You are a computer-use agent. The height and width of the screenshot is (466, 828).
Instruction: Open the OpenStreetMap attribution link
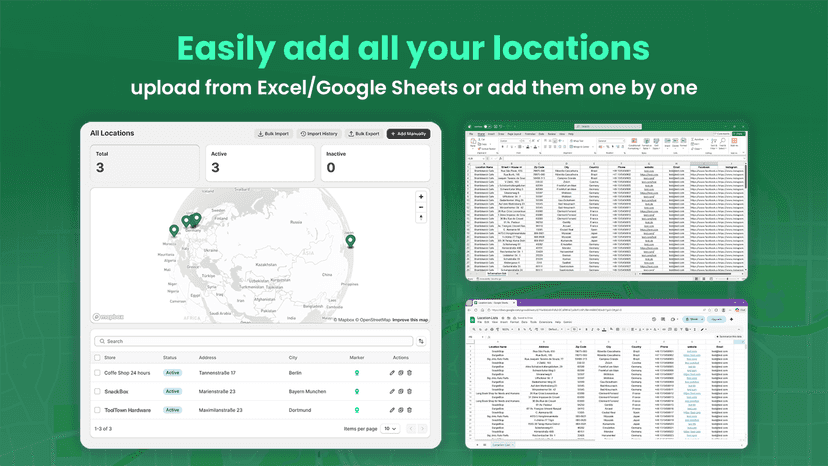click(x=373, y=320)
